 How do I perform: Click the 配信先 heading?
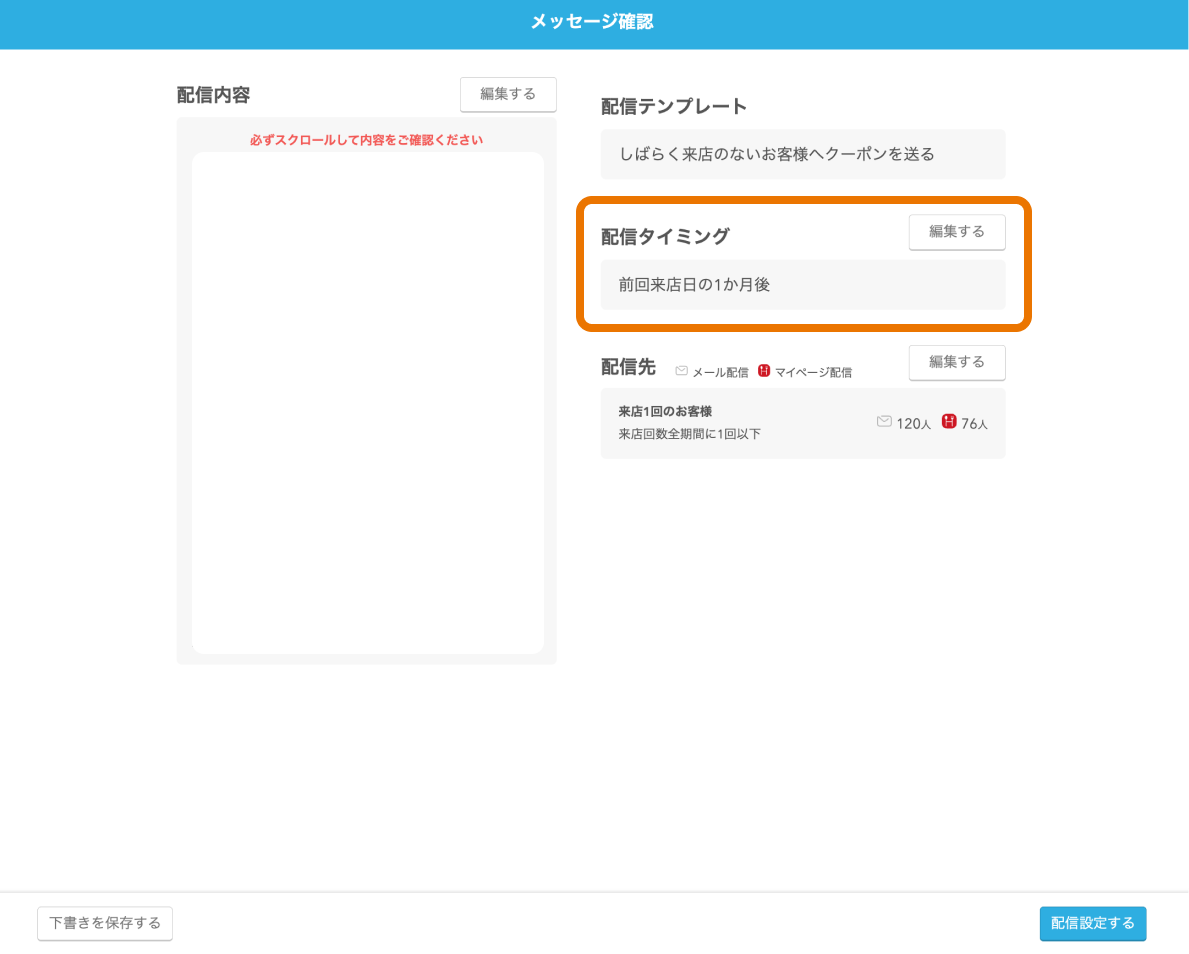tap(628, 367)
